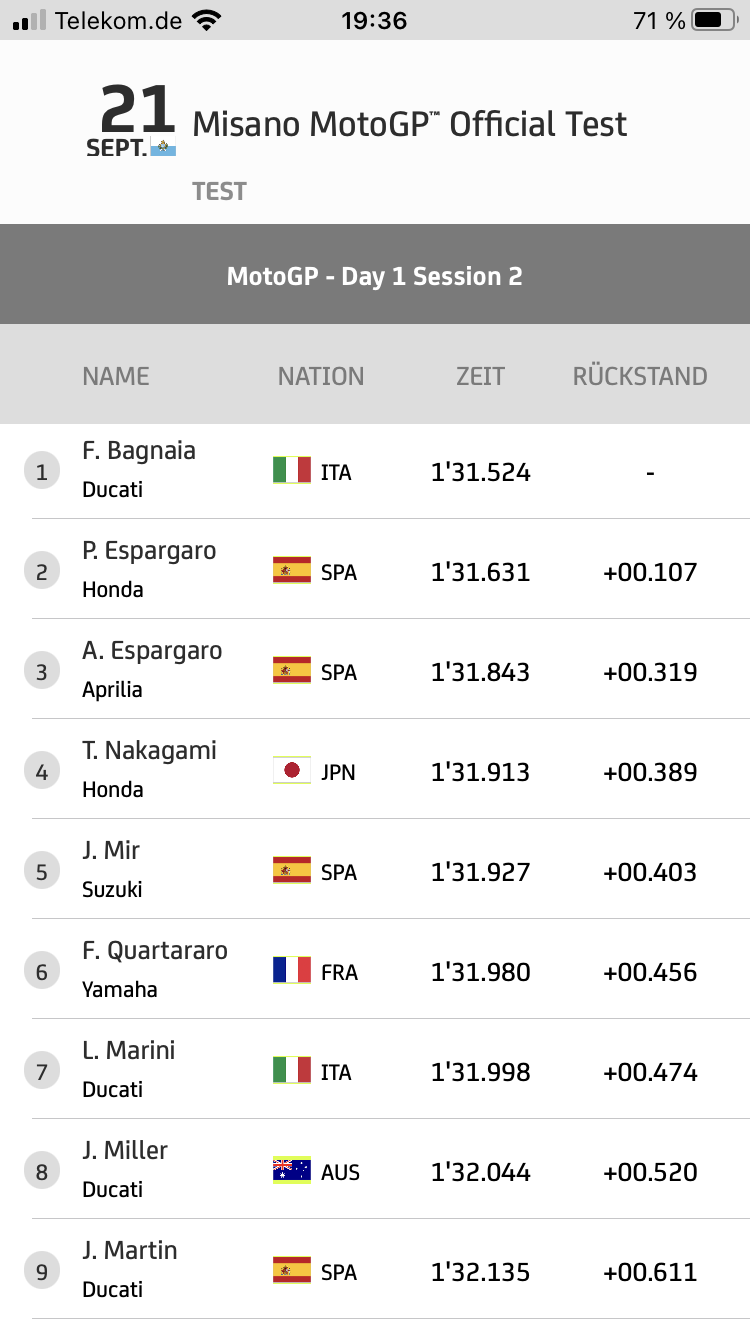The image size is (750, 1334).
Task: Tap J. Martin's gap +00.611
Action: (650, 1272)
